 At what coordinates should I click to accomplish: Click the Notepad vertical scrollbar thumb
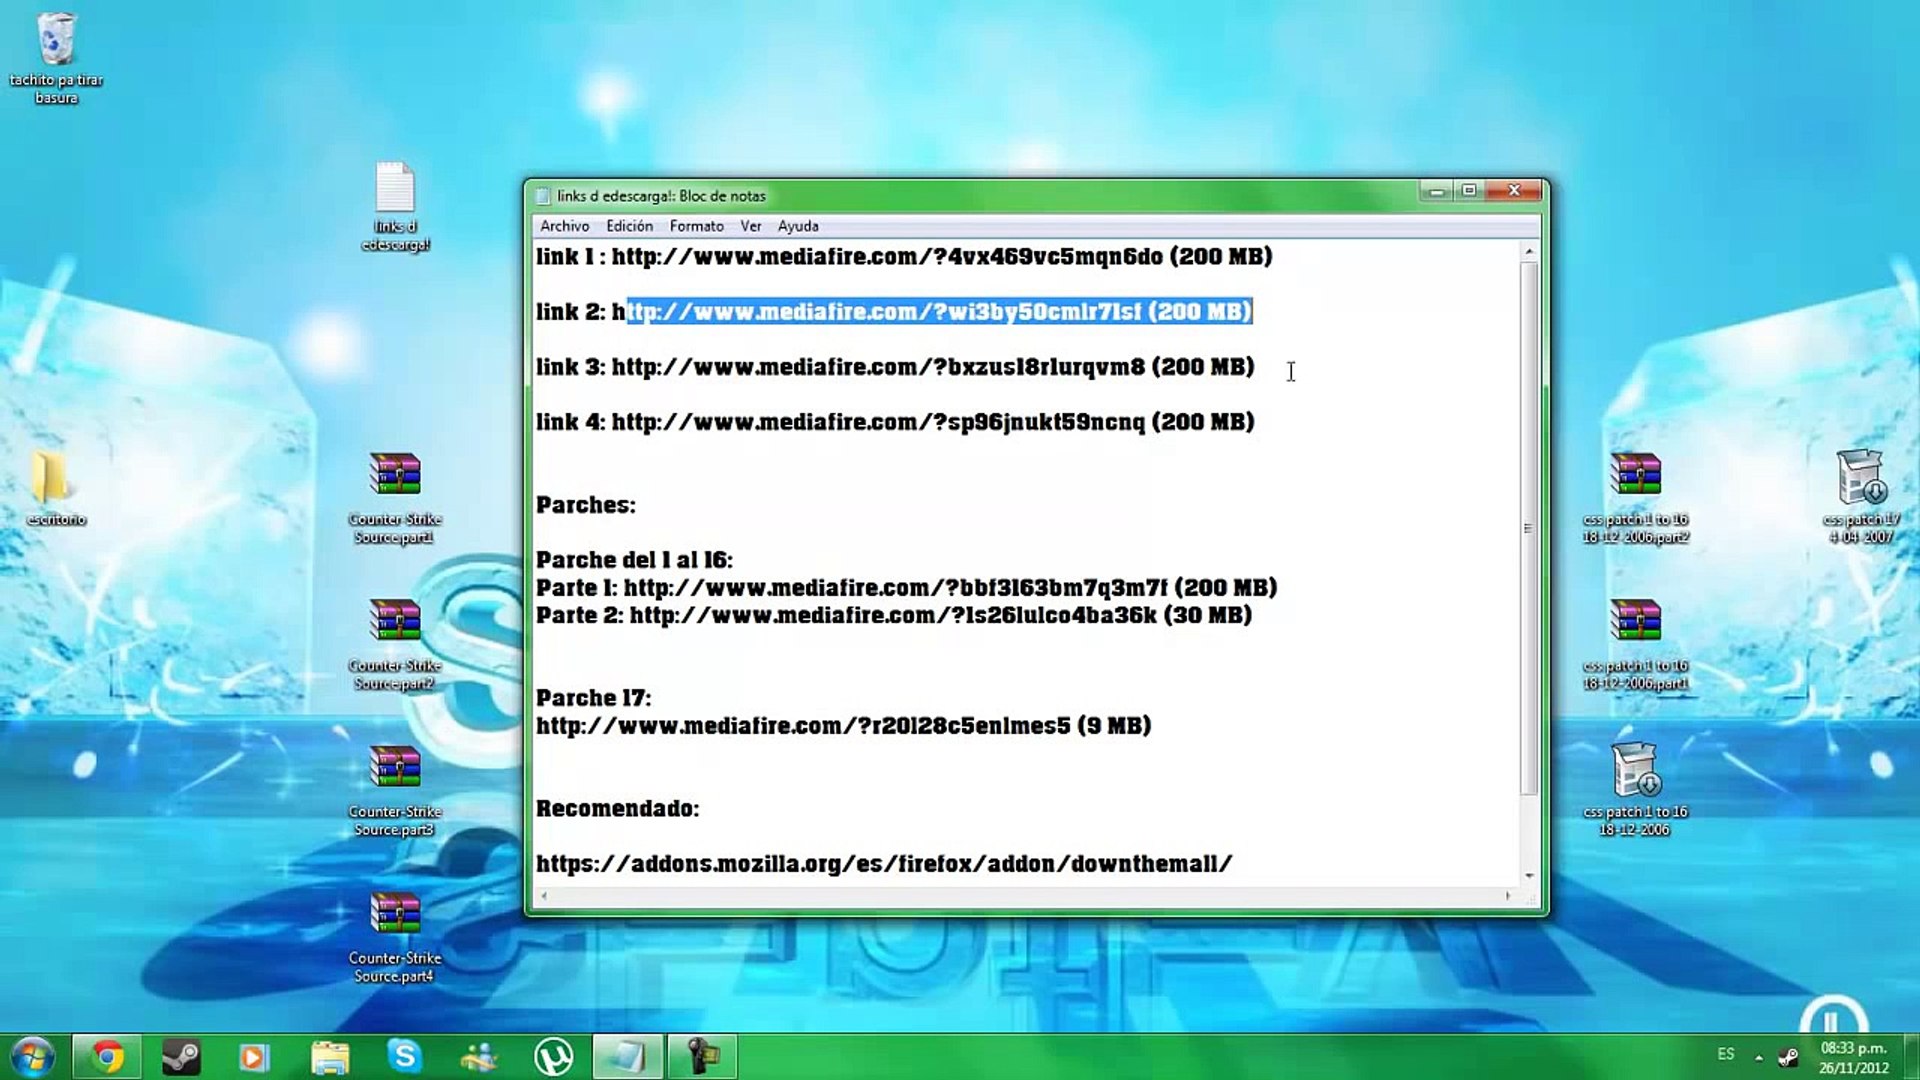click(x=1528, y=528)
